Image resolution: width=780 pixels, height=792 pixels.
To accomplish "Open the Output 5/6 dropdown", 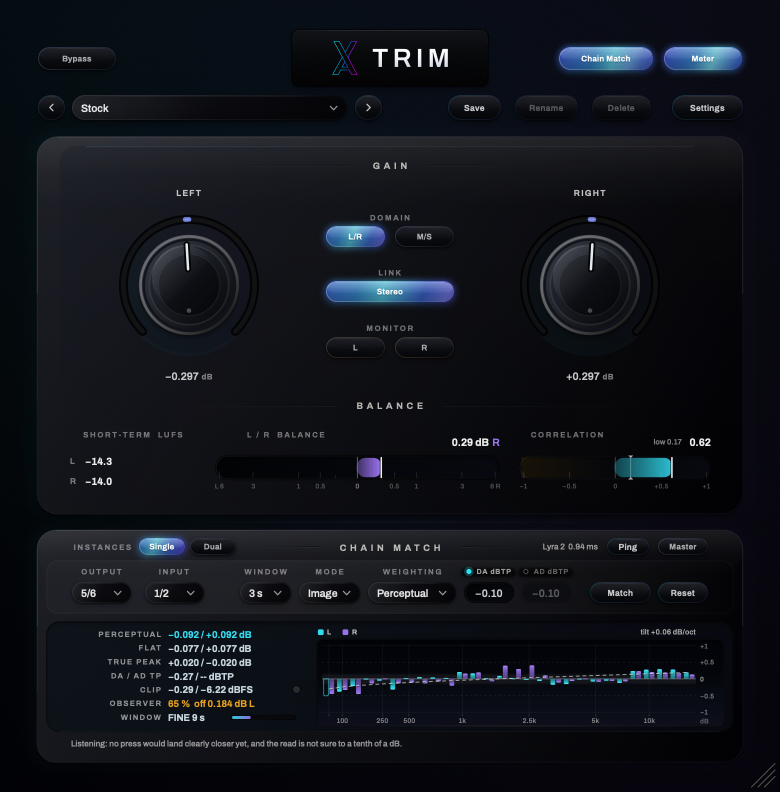I will tap(102, 593).
